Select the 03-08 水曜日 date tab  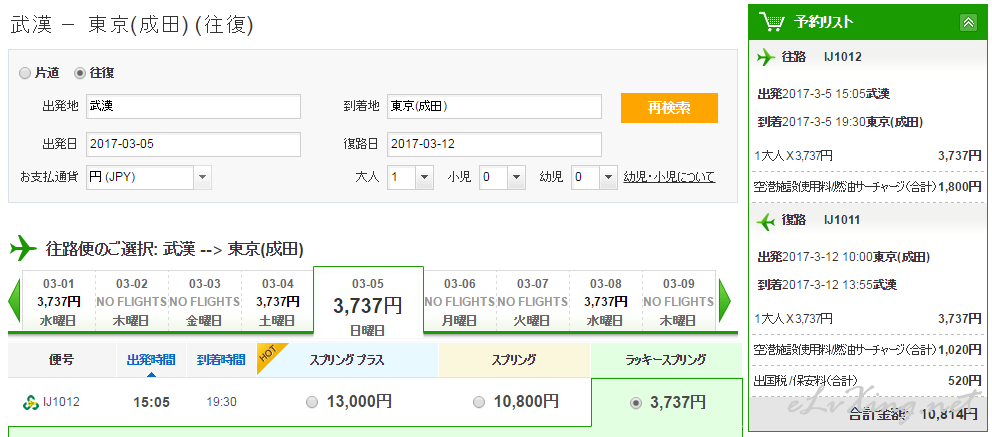(606, 302)
